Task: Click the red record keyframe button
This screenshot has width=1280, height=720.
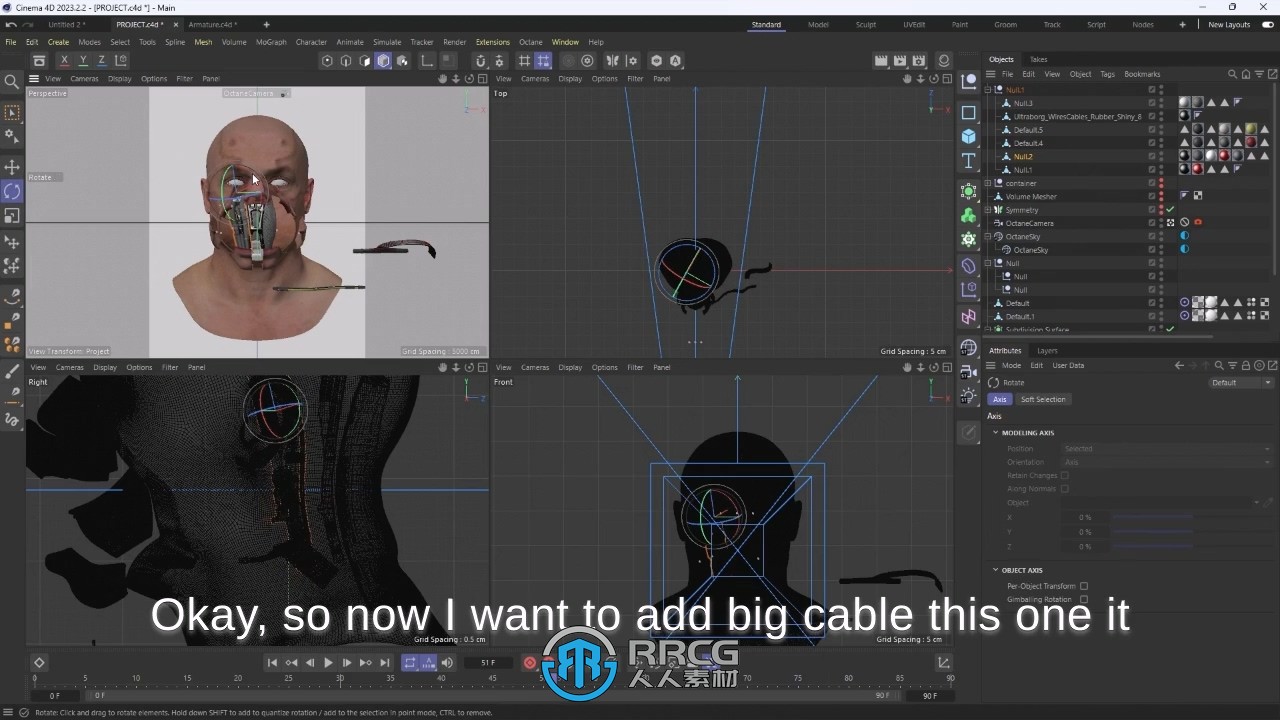Action: (x=530, y=662)
